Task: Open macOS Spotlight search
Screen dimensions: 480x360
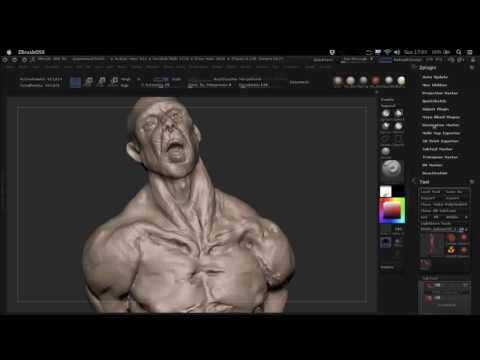Action: pos(459,52)
